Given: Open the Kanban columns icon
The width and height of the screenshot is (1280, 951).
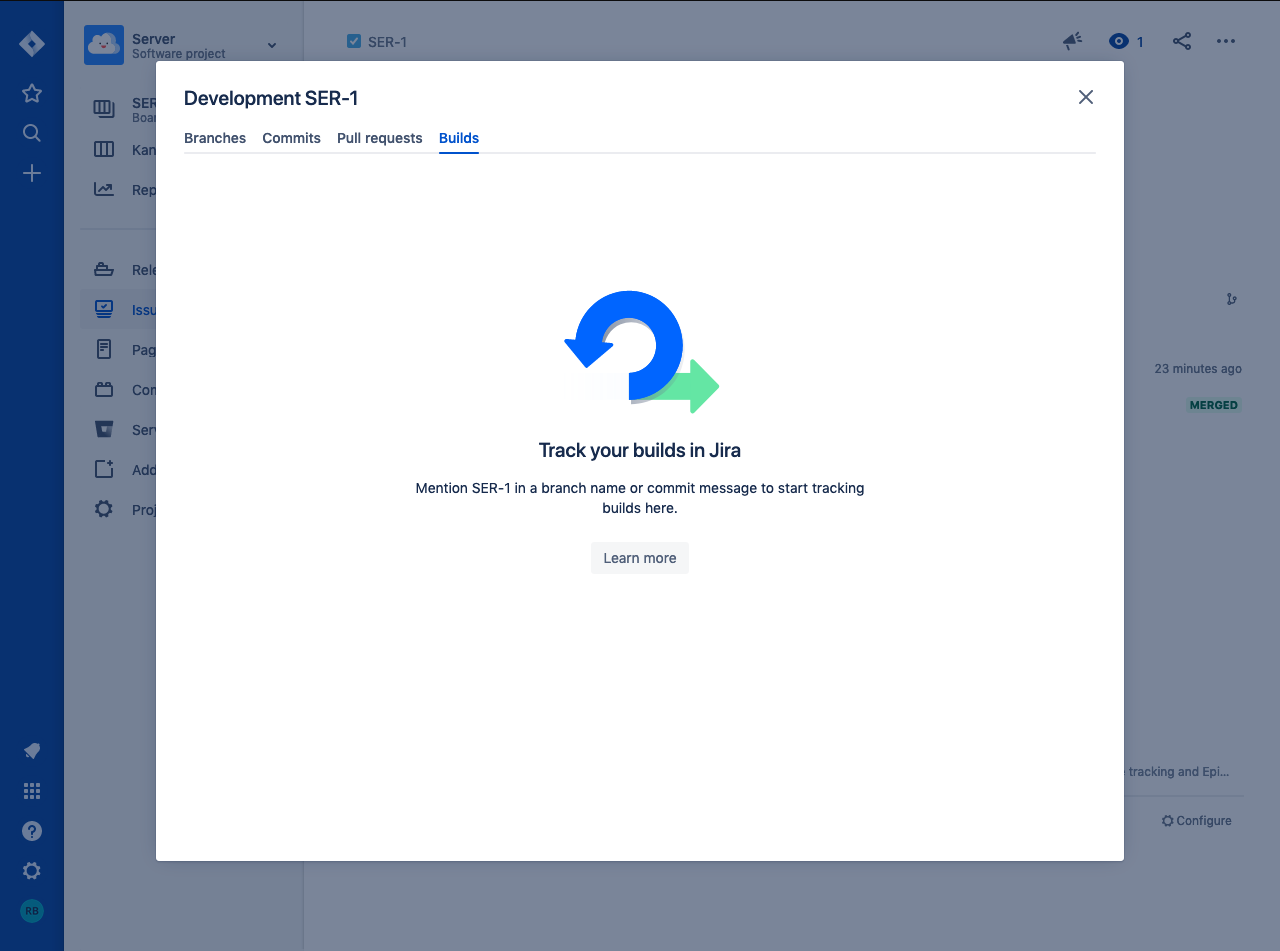Looking at the screenshot, I should (x=104, y=149).
